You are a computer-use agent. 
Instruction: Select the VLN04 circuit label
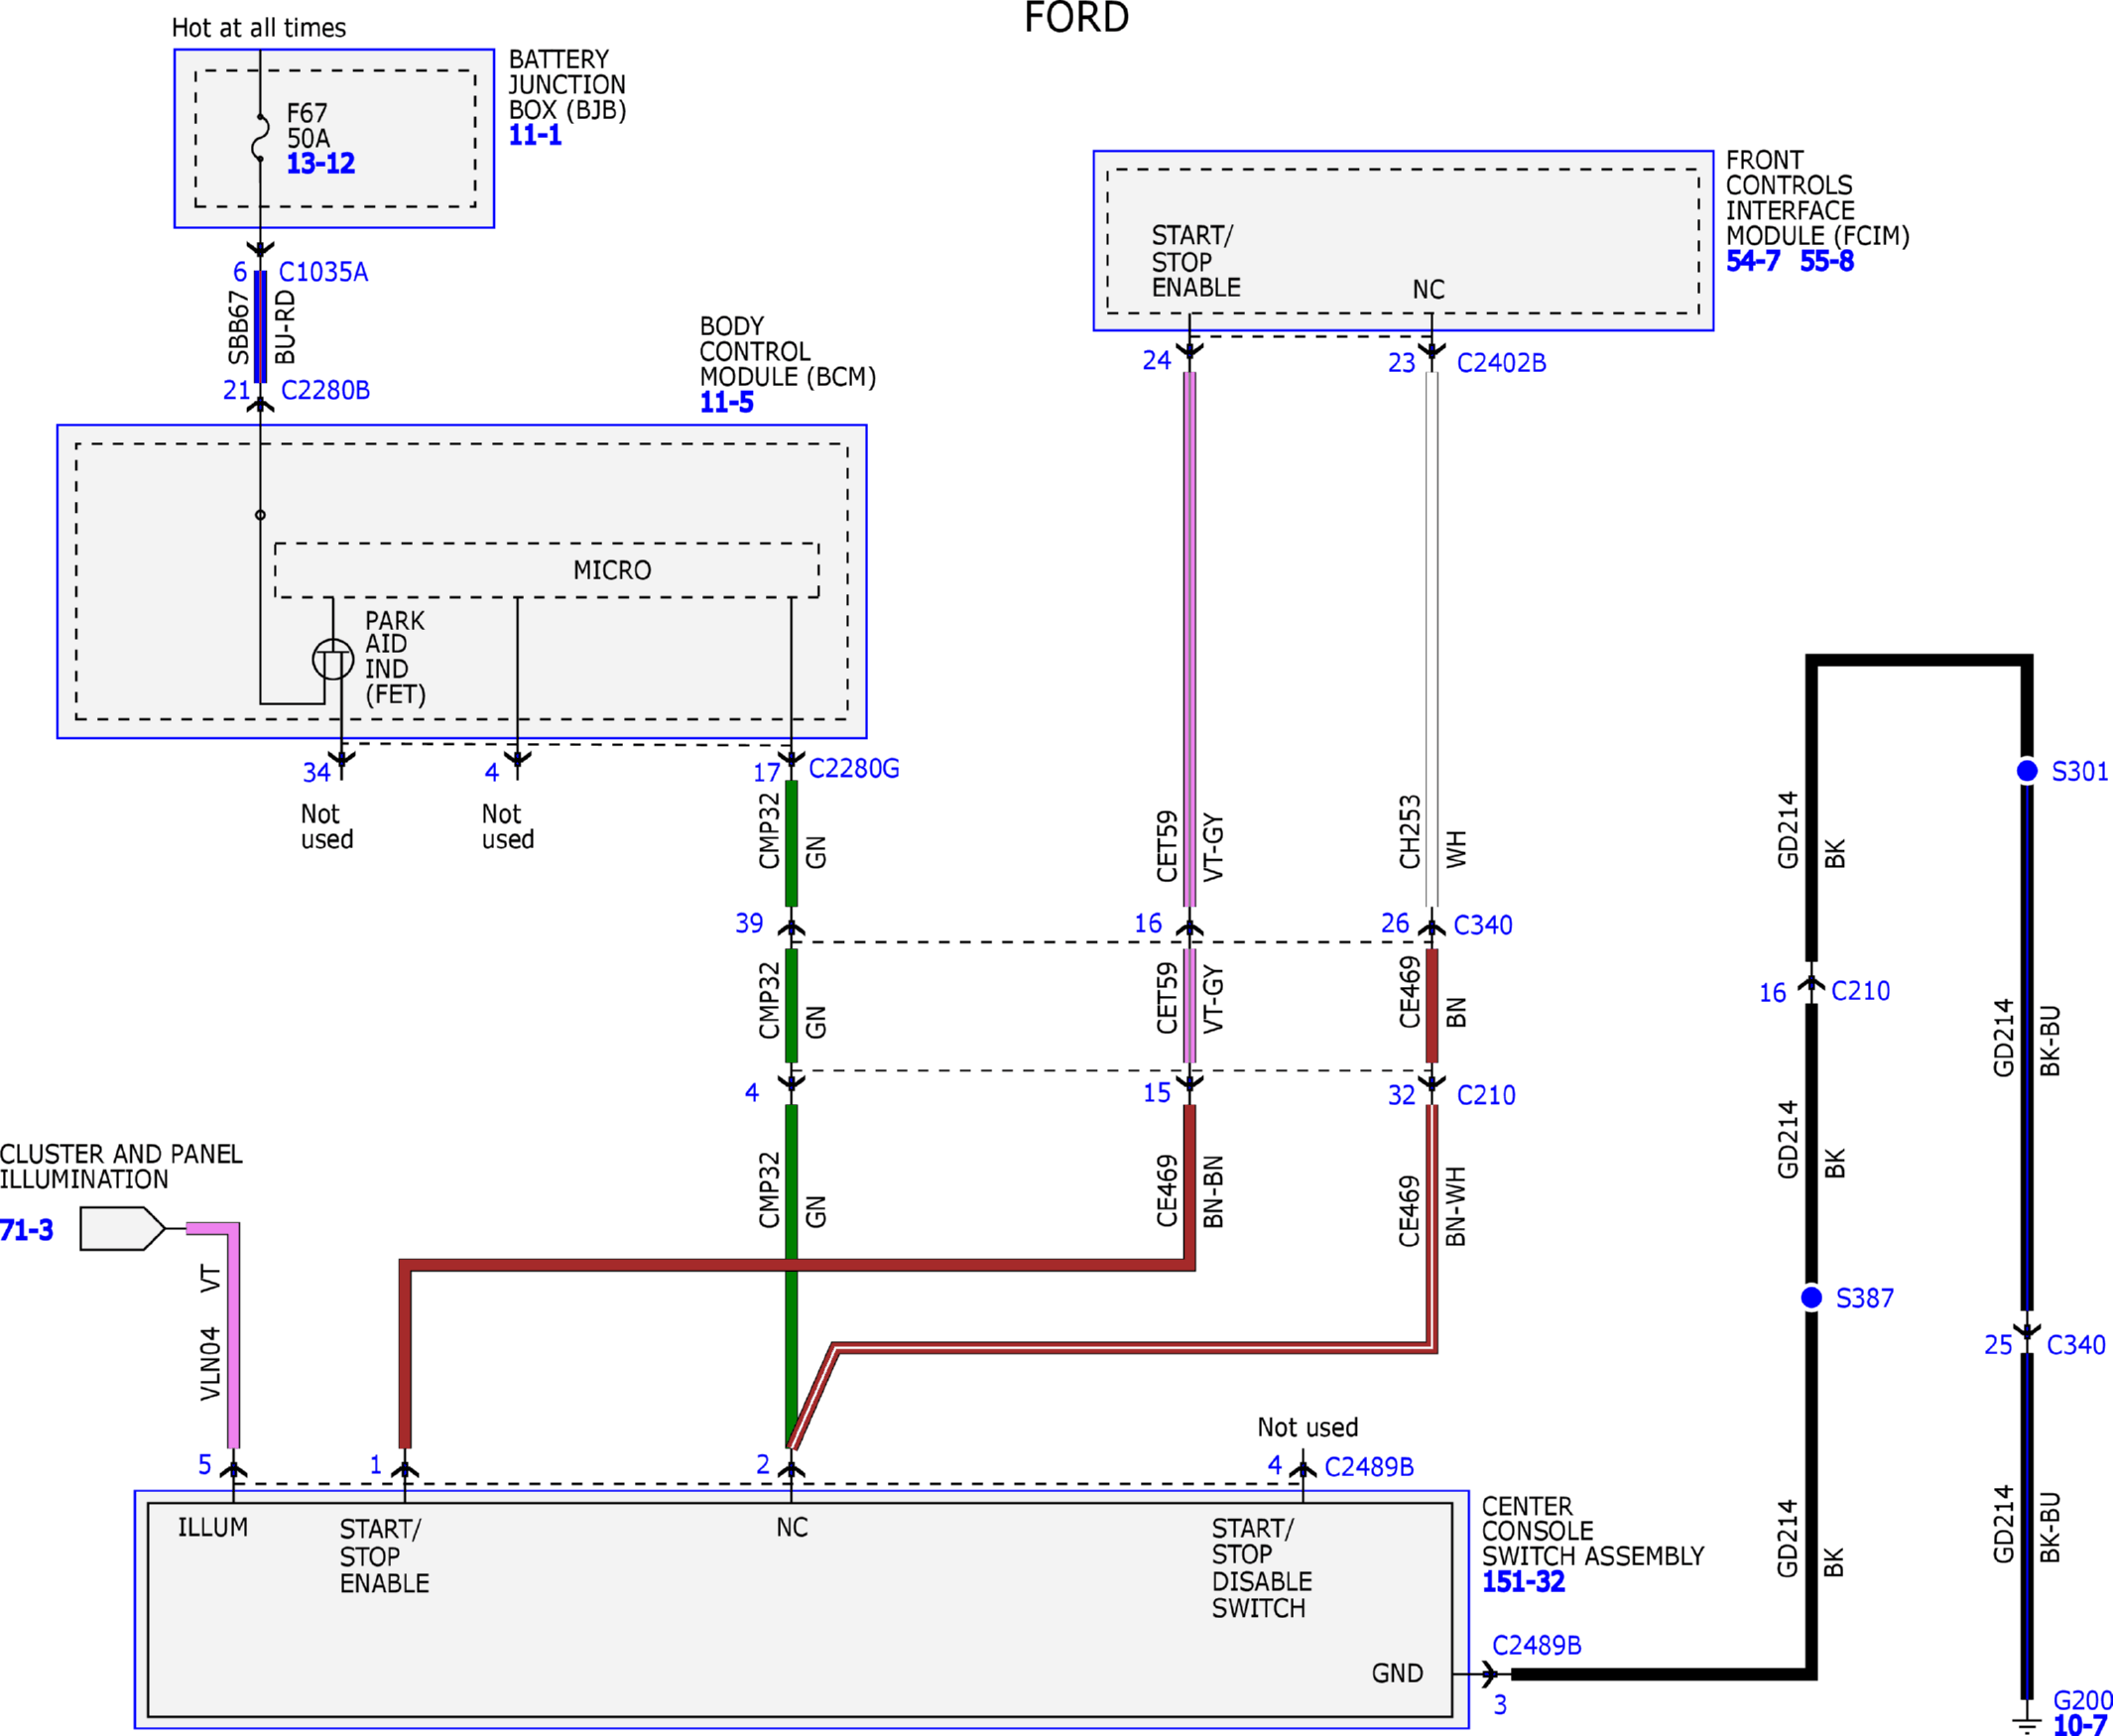[210, 1364]
